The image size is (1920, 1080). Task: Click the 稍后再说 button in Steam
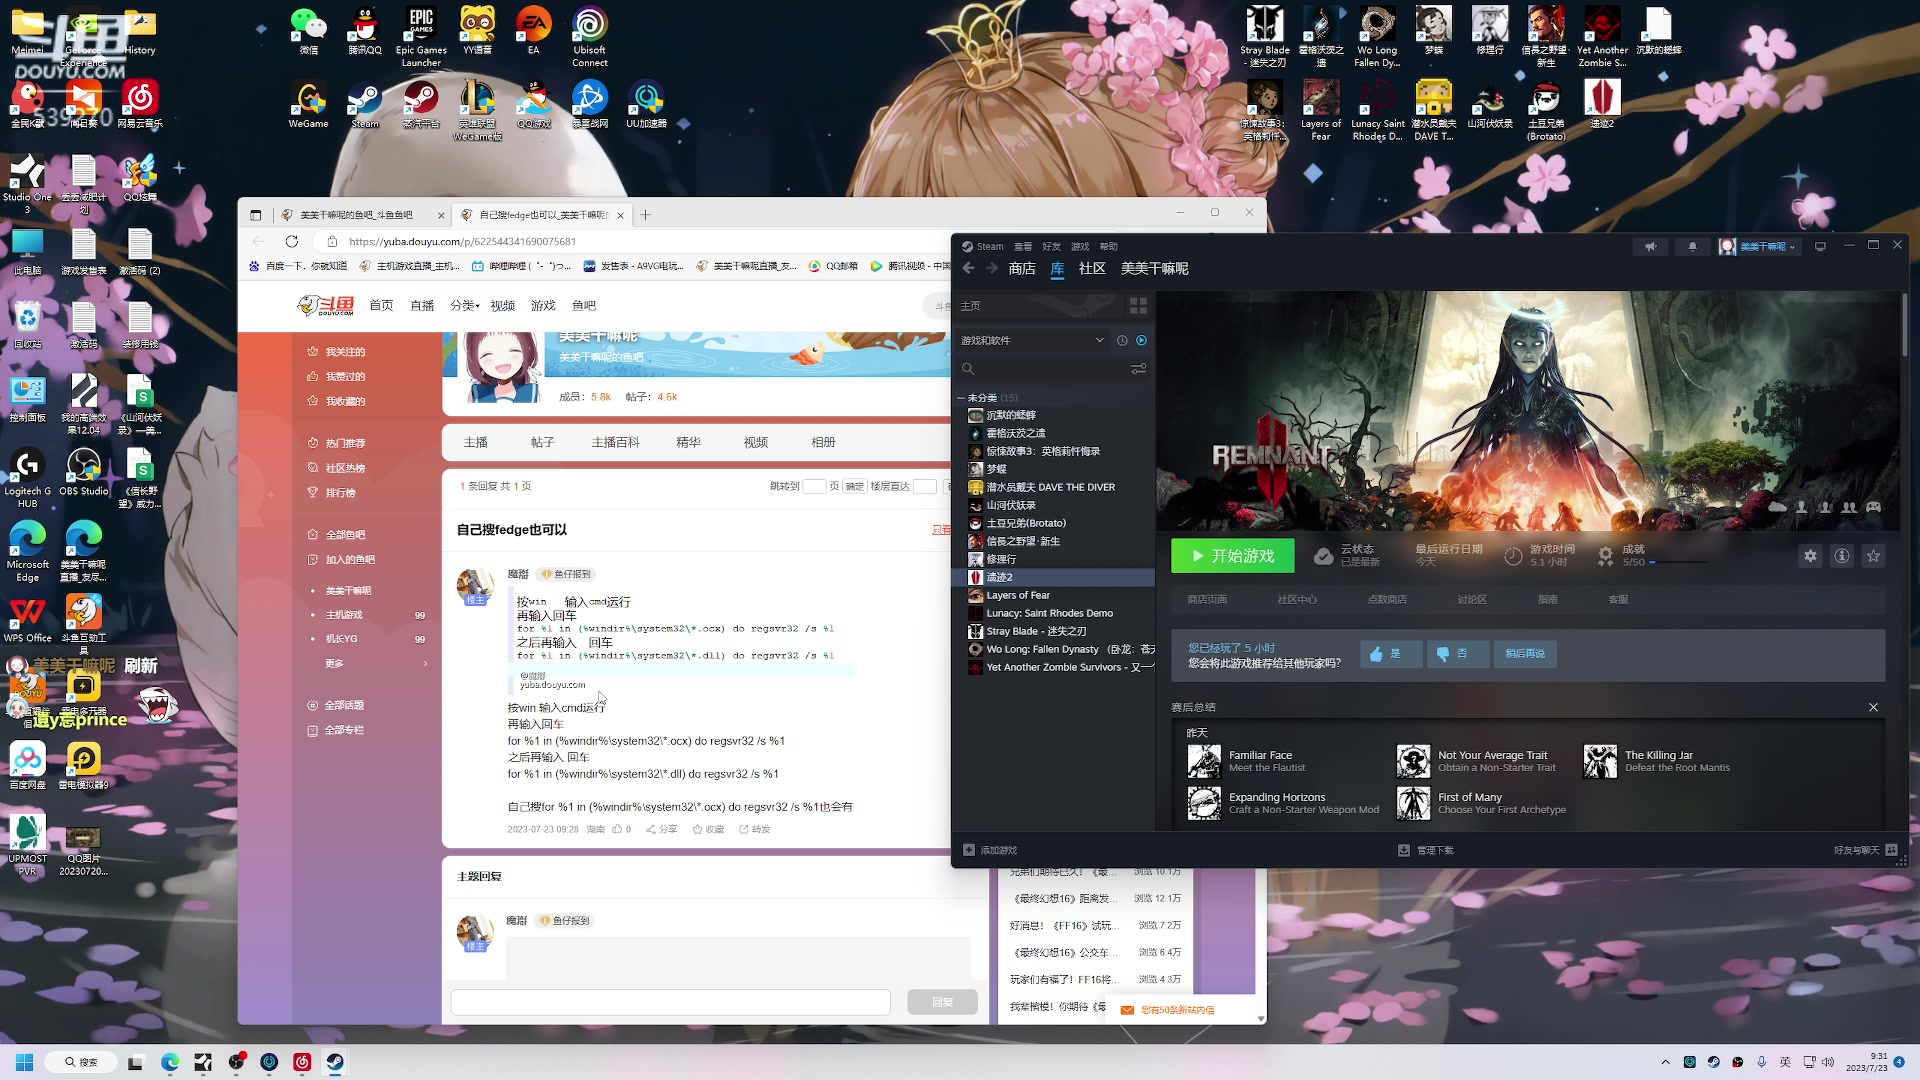point(1525,654)
